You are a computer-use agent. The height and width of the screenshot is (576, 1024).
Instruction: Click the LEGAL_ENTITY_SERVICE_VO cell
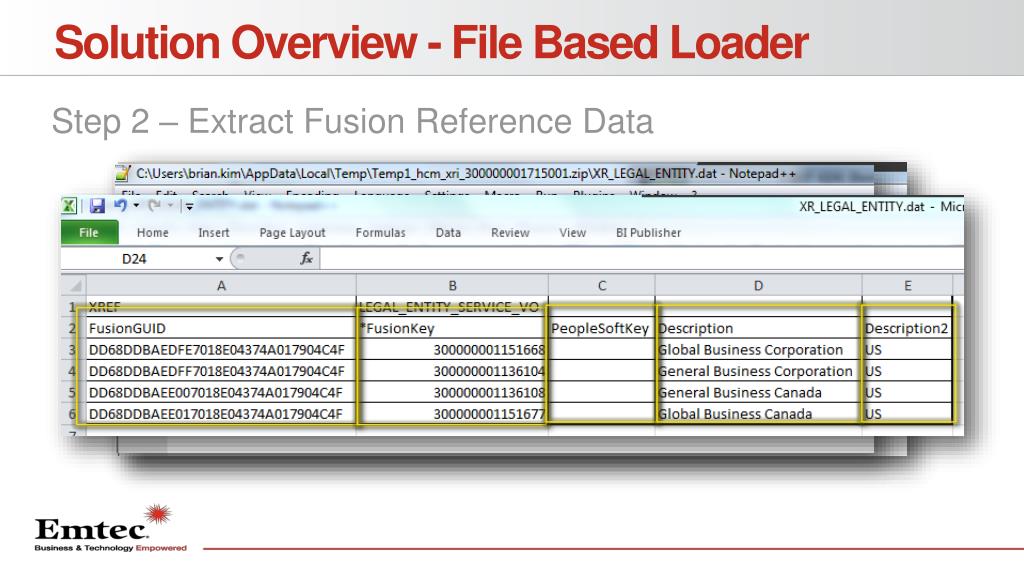click(x=453, y=307)
